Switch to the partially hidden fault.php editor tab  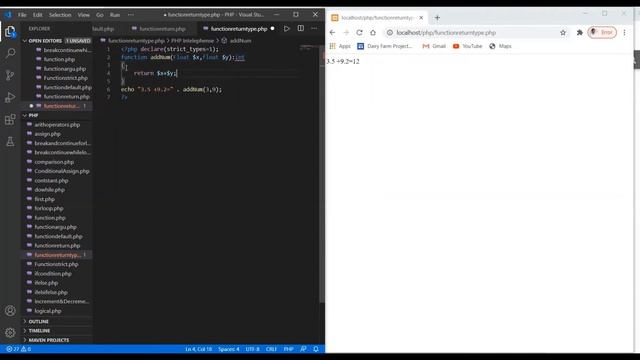click(103, 29)
